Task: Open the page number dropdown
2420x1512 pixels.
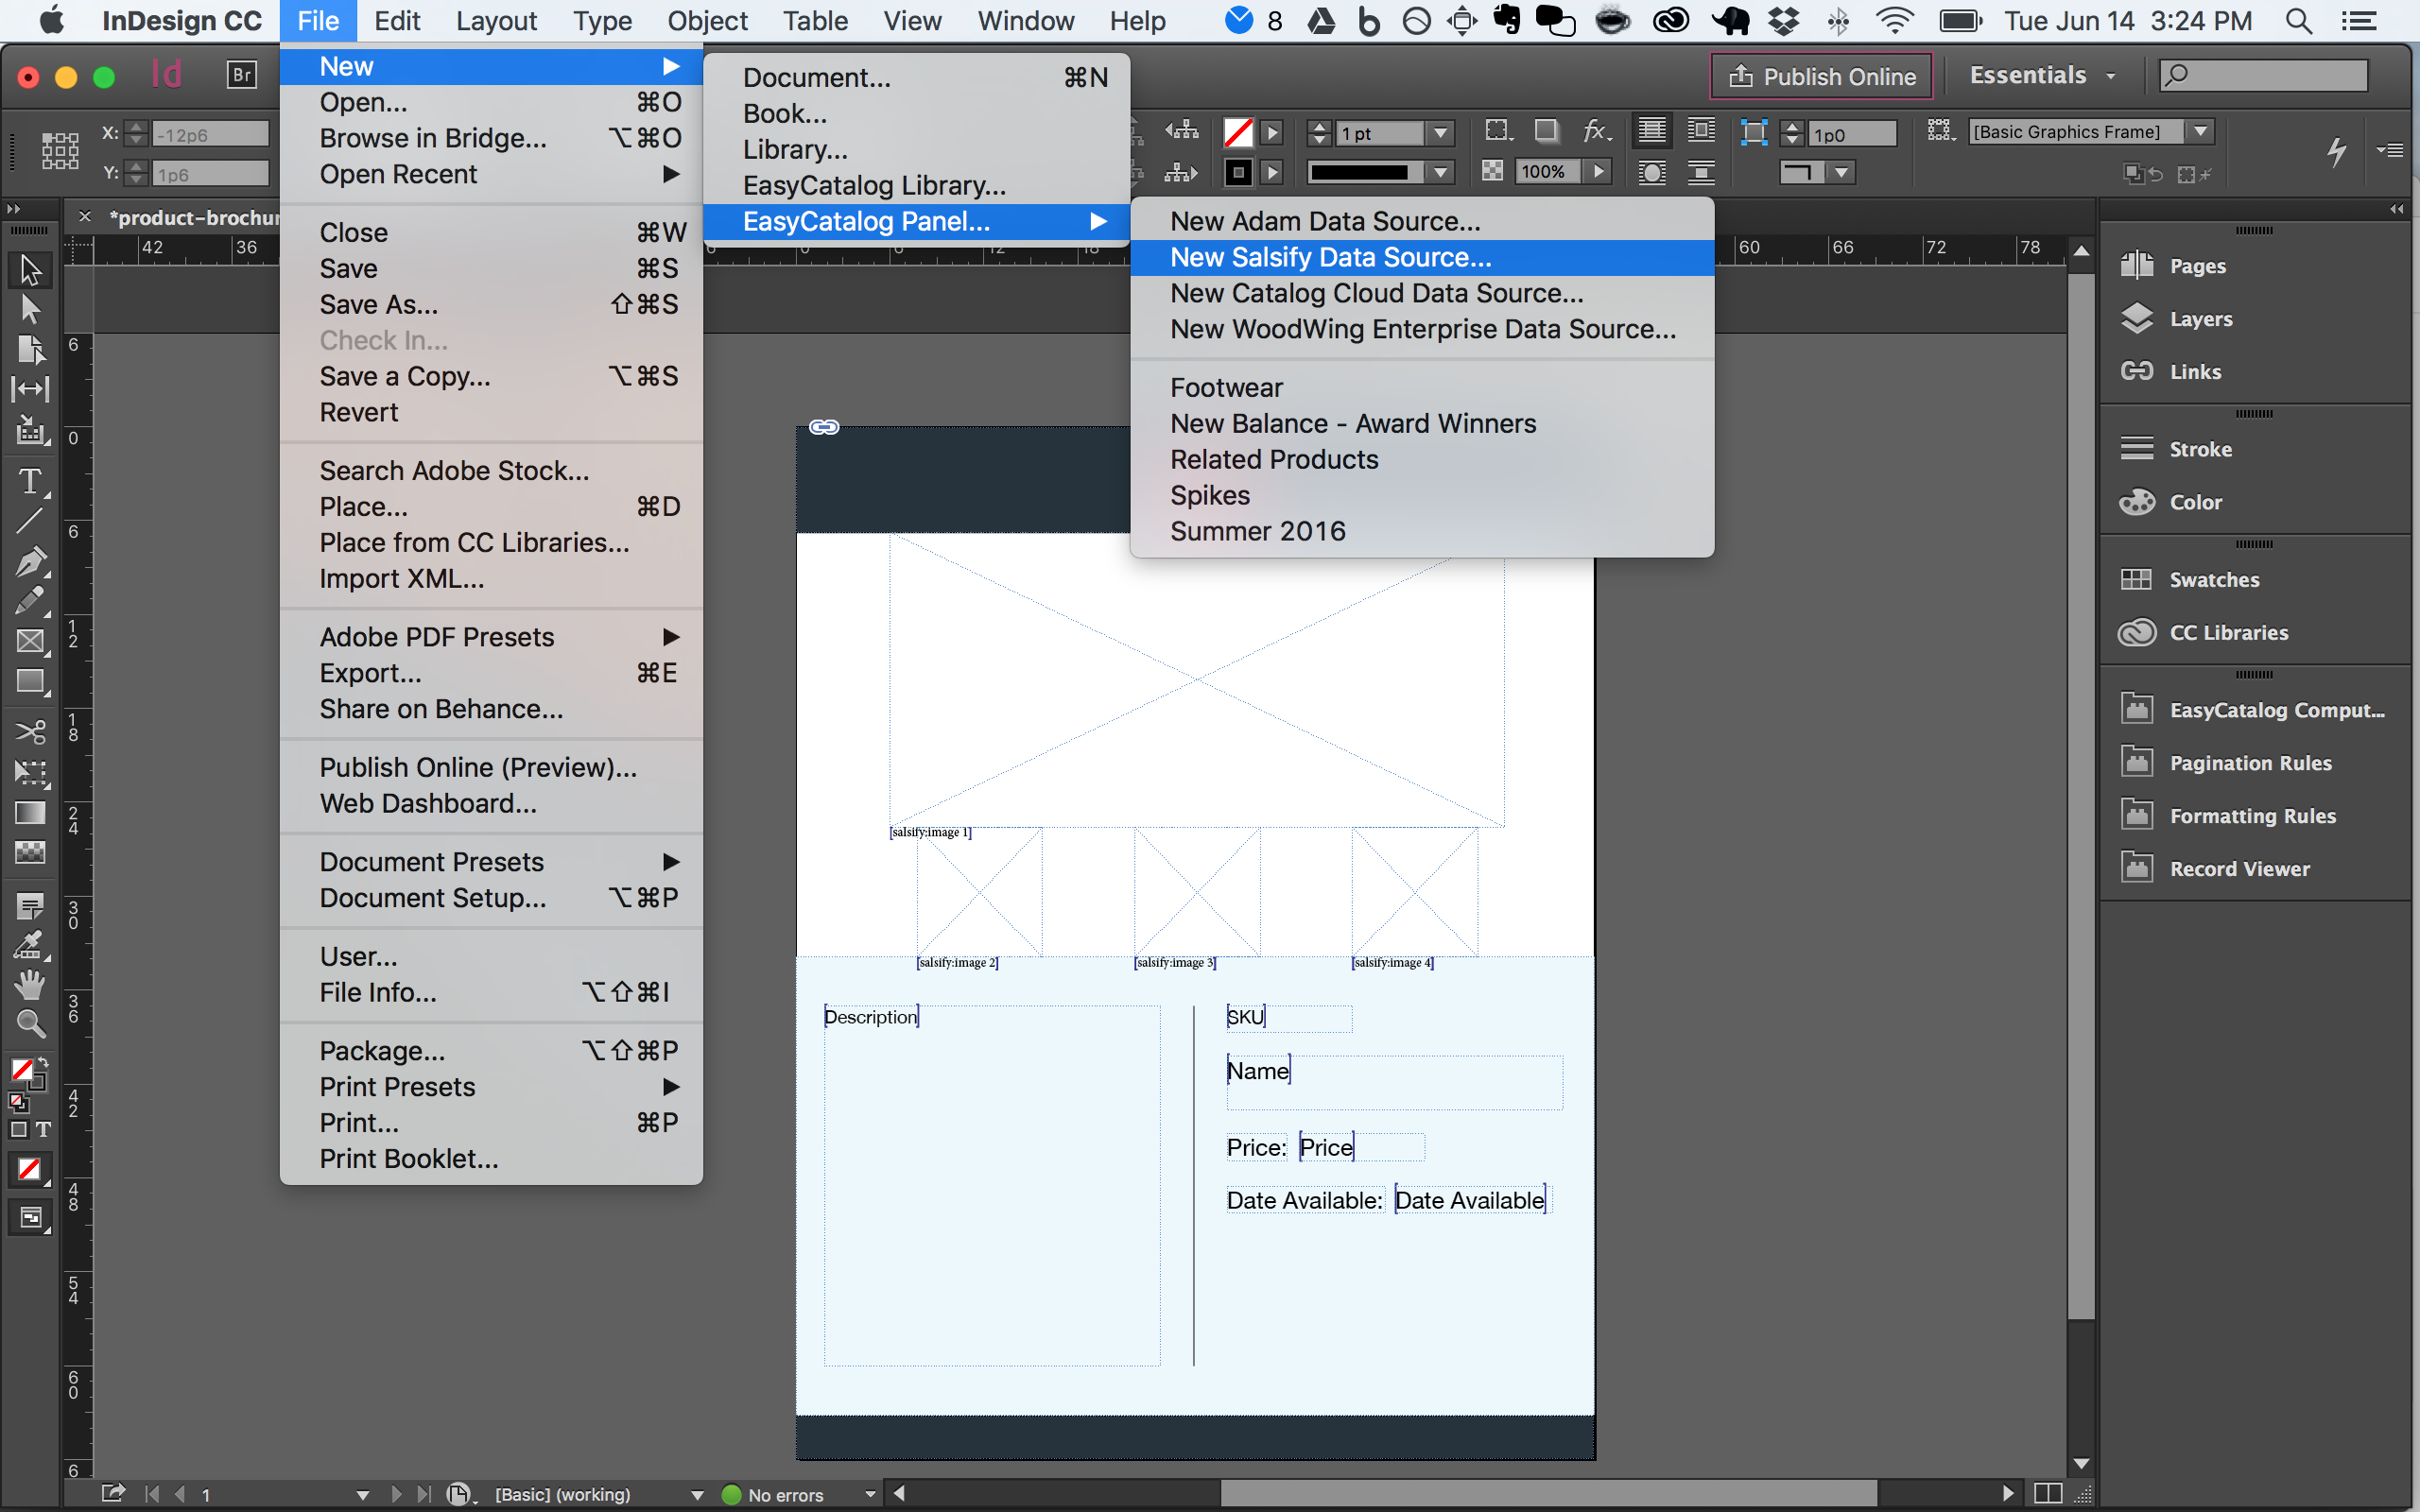Action: pos(362,1495)
